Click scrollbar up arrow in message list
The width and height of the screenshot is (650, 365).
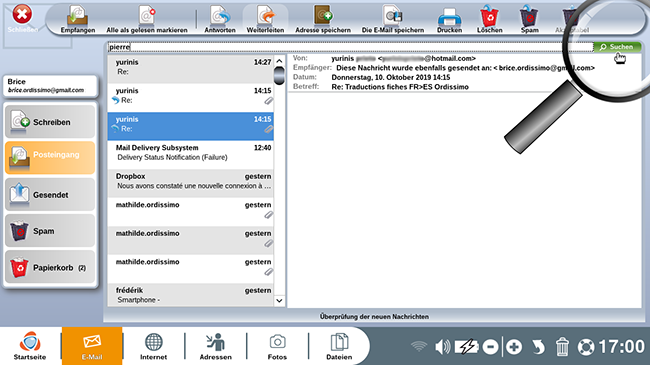279,61
